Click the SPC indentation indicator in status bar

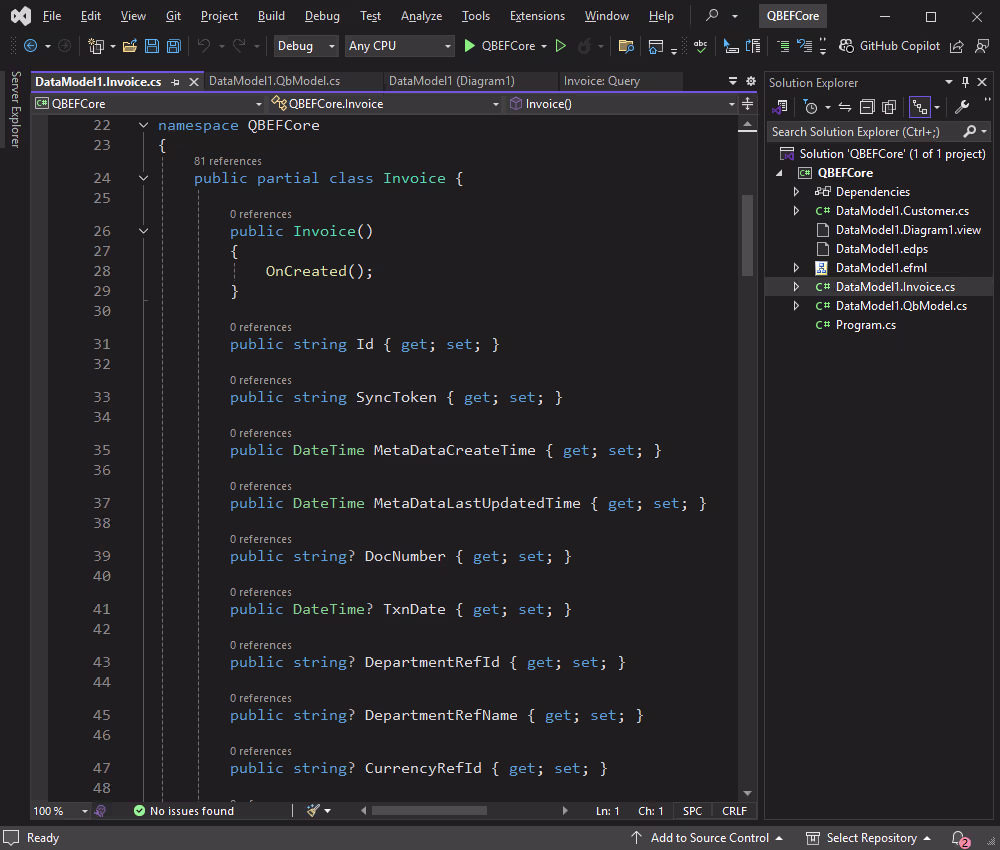pyautogui.click(x=692, y=810)
